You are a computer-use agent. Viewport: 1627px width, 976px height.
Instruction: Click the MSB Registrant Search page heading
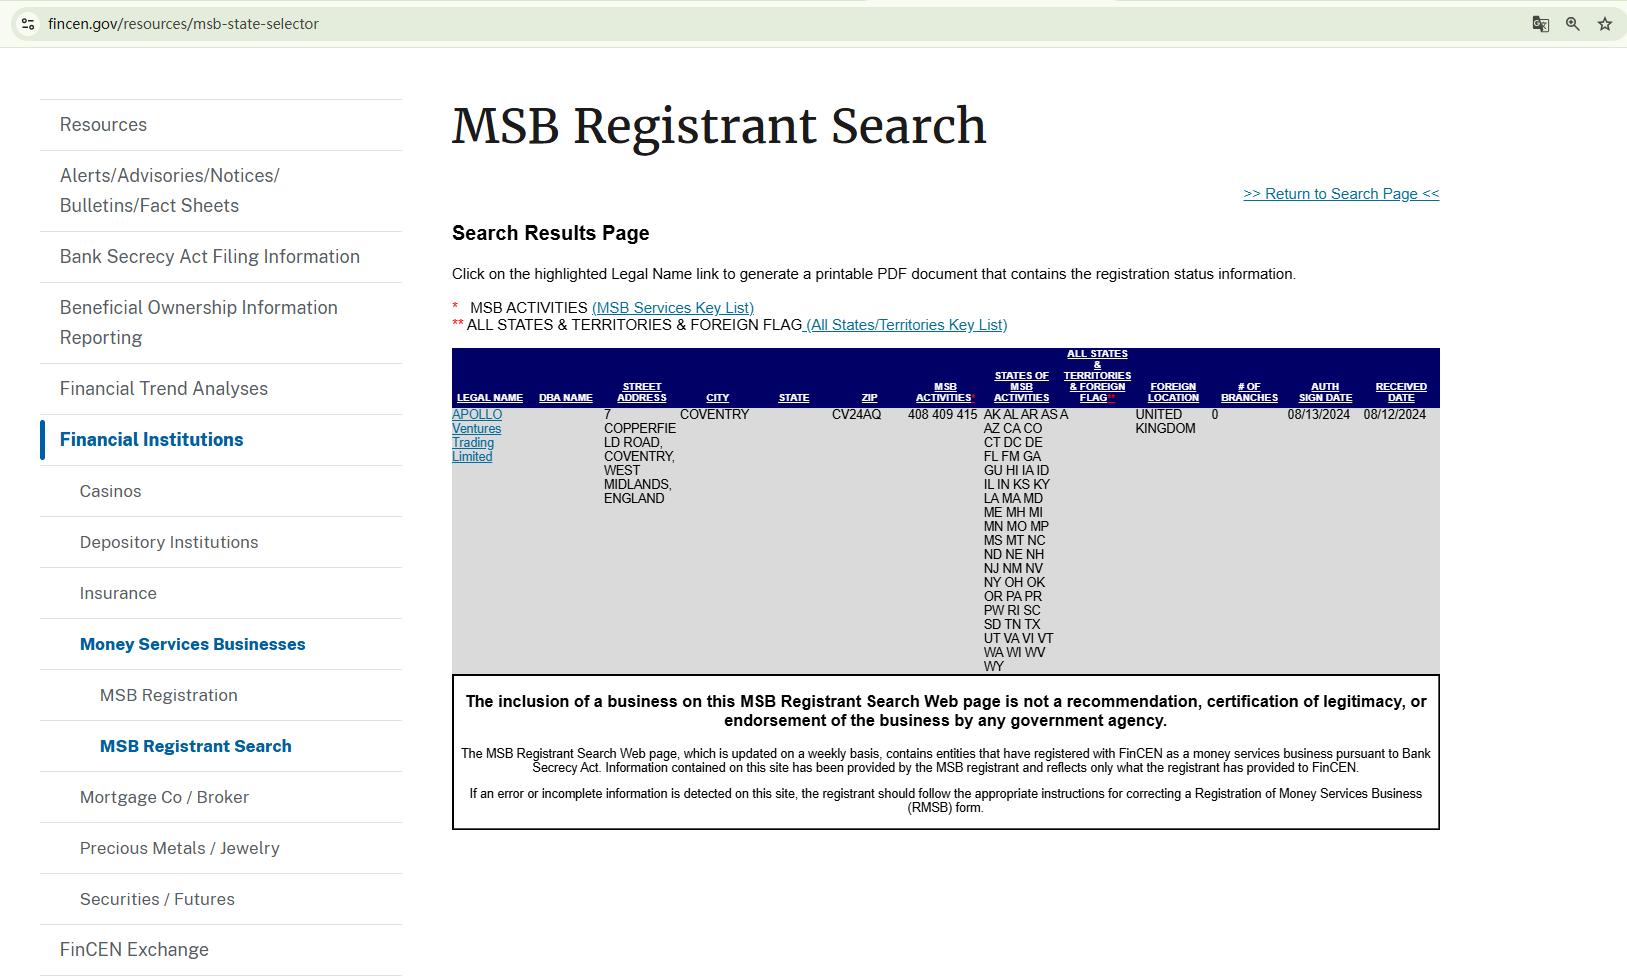[719, 126]
